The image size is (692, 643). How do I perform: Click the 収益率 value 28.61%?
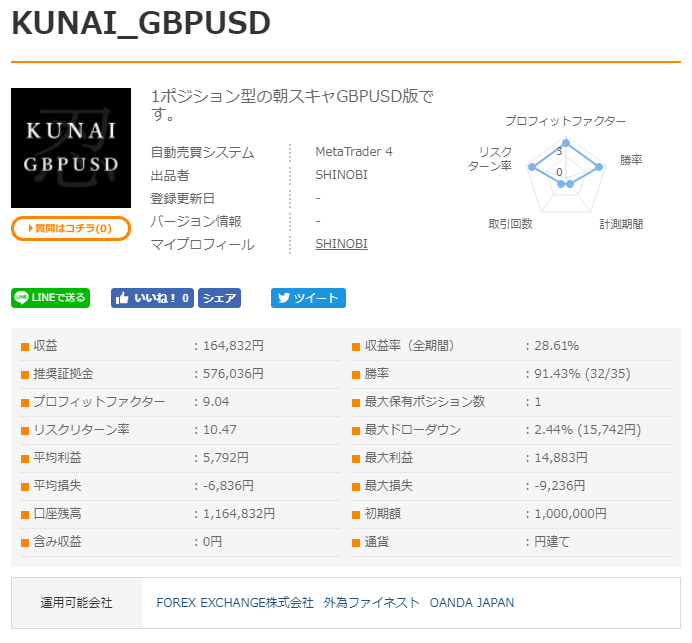(557, 346)
